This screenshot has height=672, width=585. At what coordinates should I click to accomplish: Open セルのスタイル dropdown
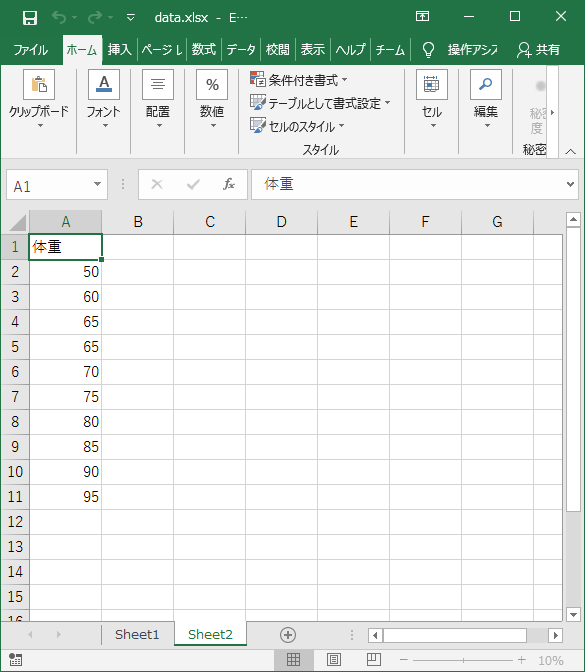pos(297,126)
